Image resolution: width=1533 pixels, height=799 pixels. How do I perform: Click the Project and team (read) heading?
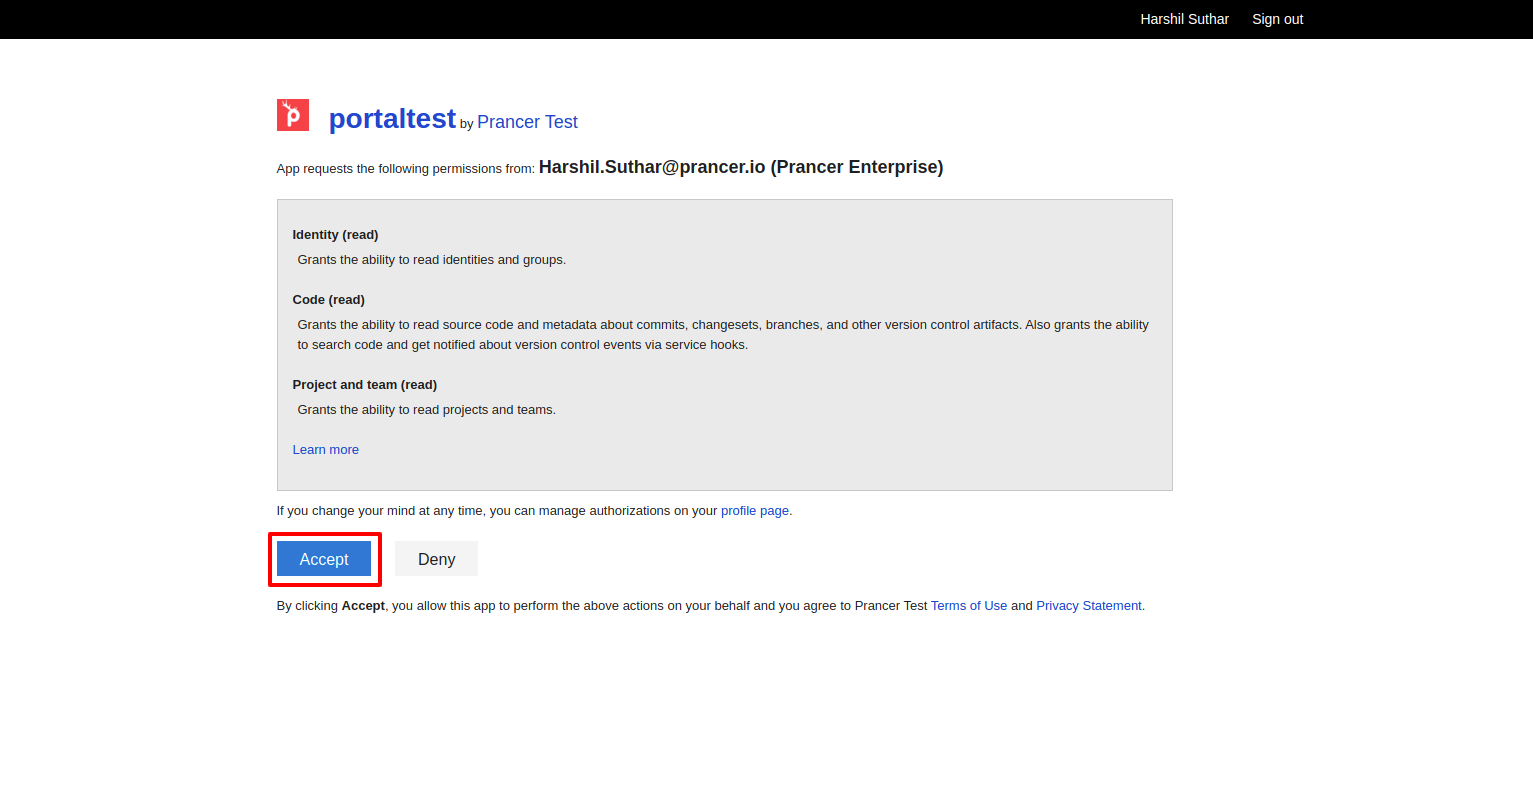(364, 385)
